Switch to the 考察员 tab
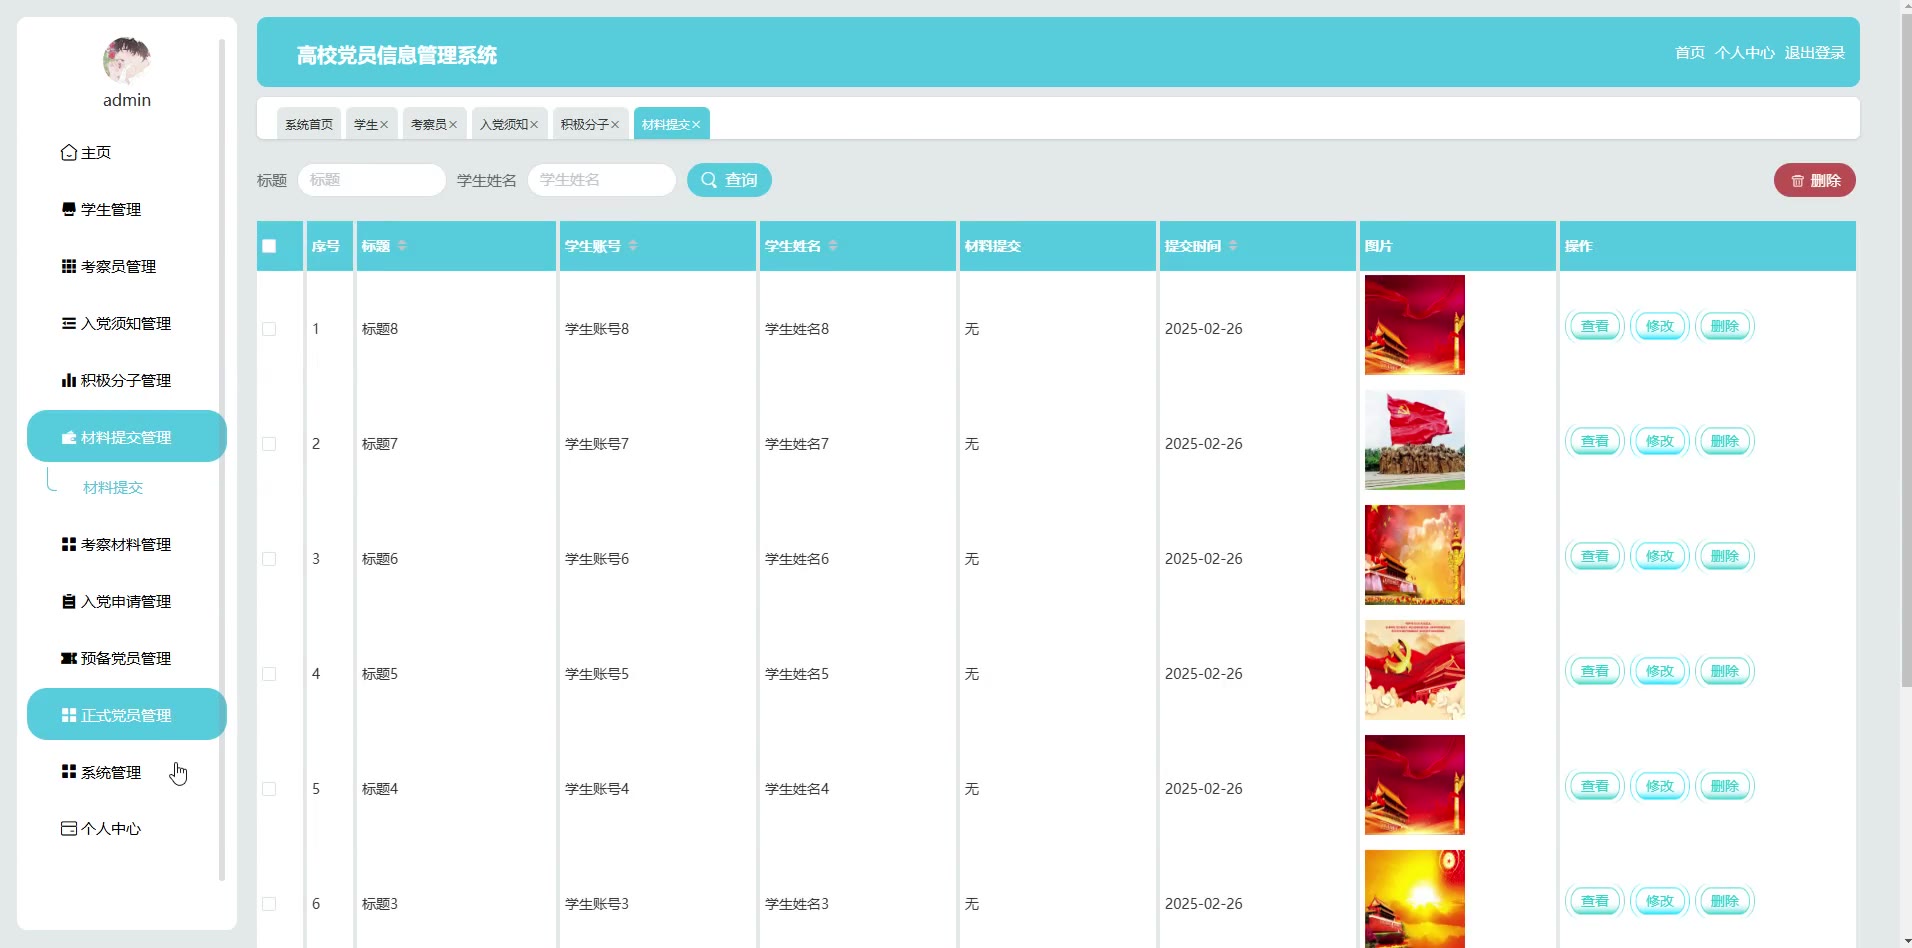 [429, 124]
